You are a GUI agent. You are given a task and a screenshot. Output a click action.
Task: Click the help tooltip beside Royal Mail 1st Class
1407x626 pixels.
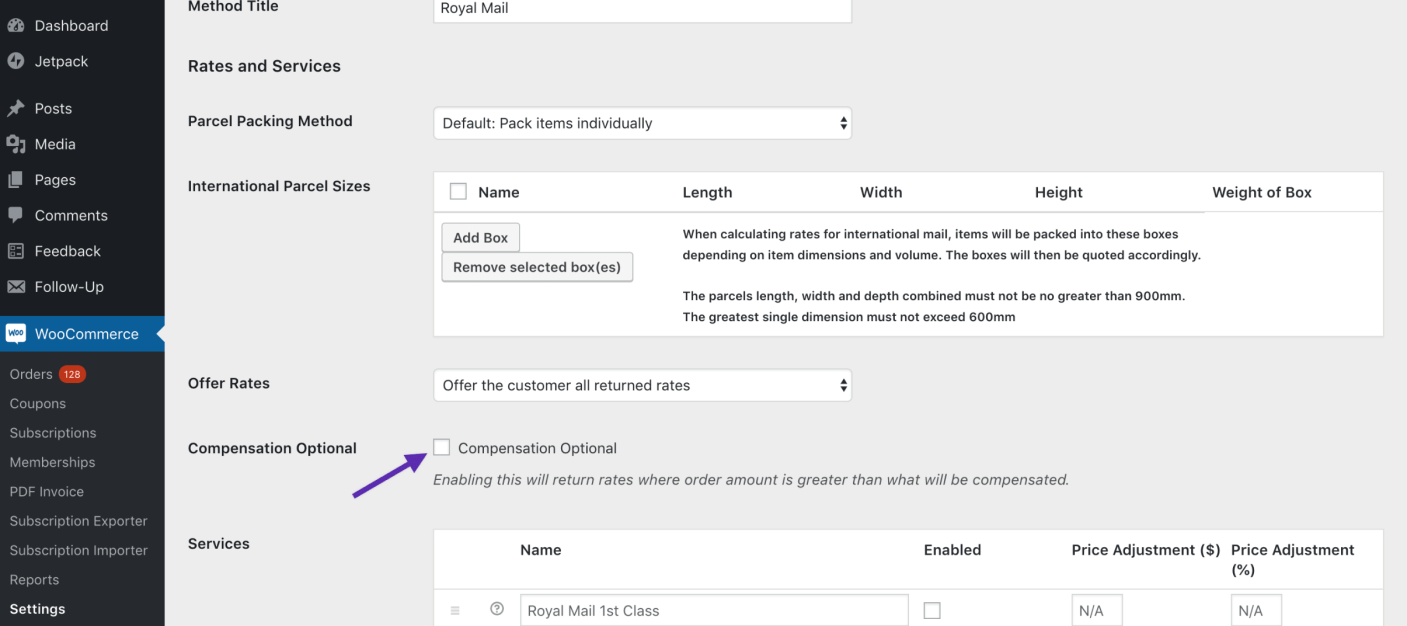click(x=497, y=608)
